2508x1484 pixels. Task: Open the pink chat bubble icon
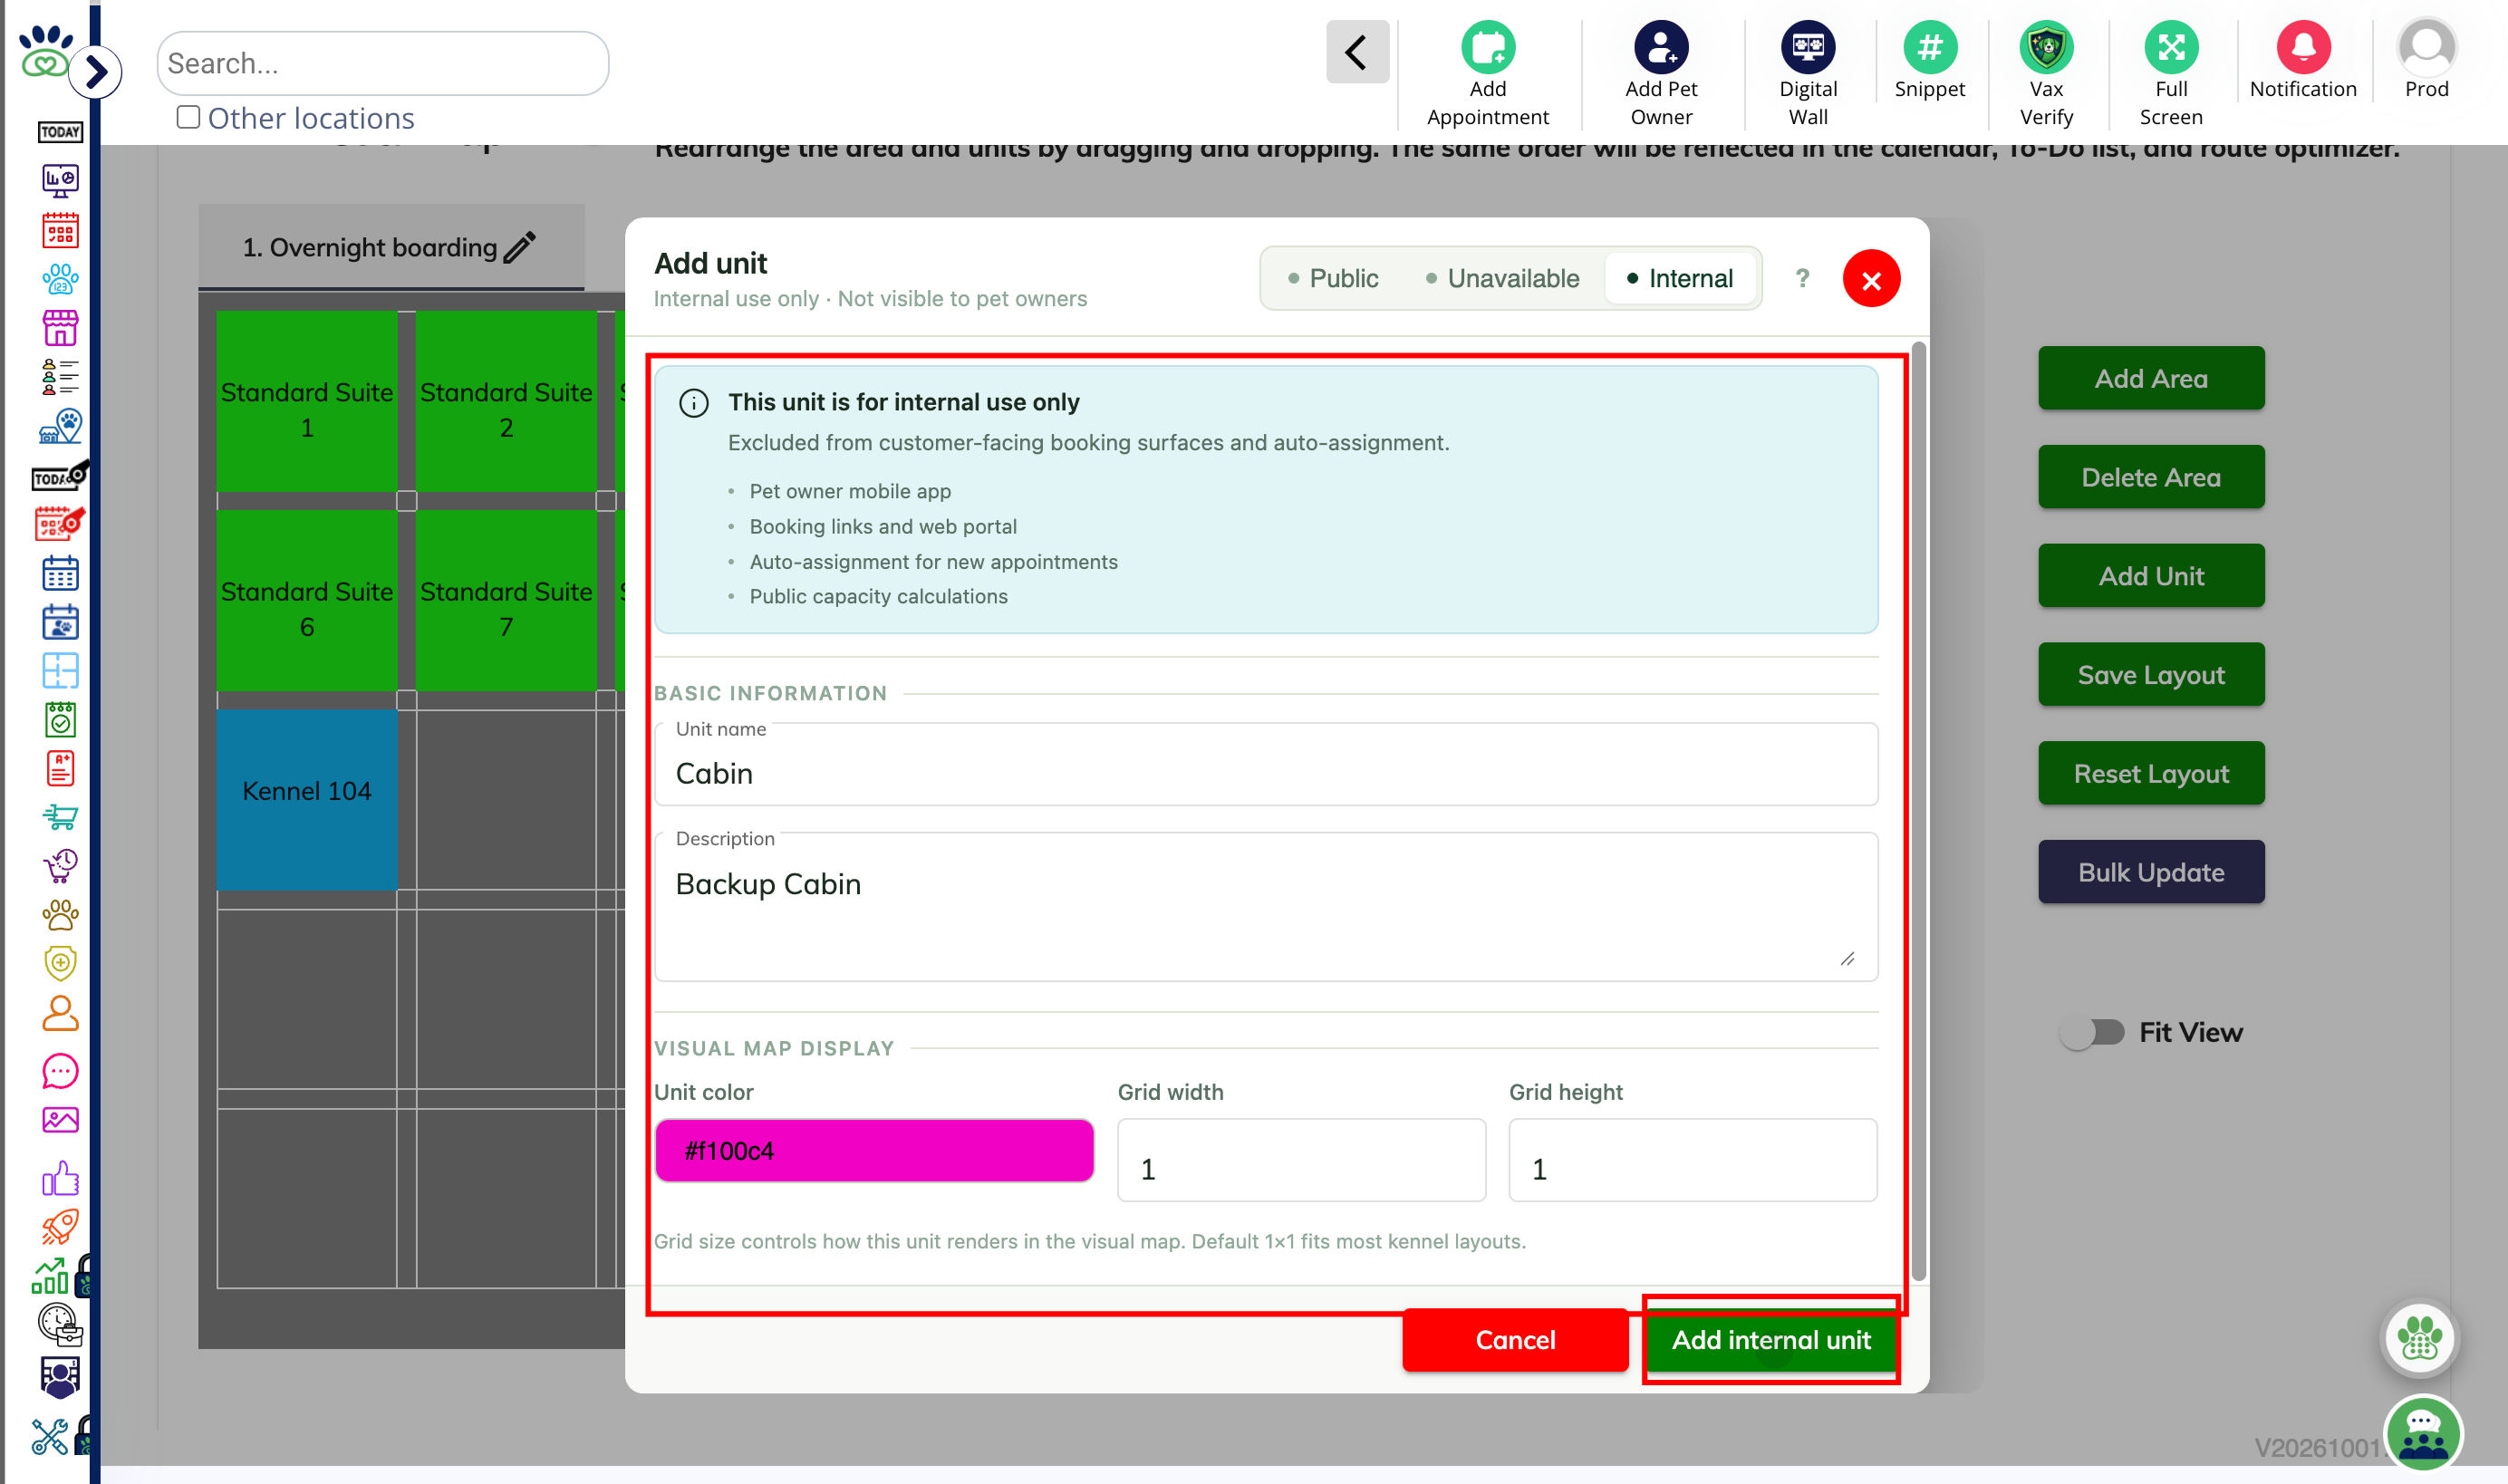[x=60, y=1071]
